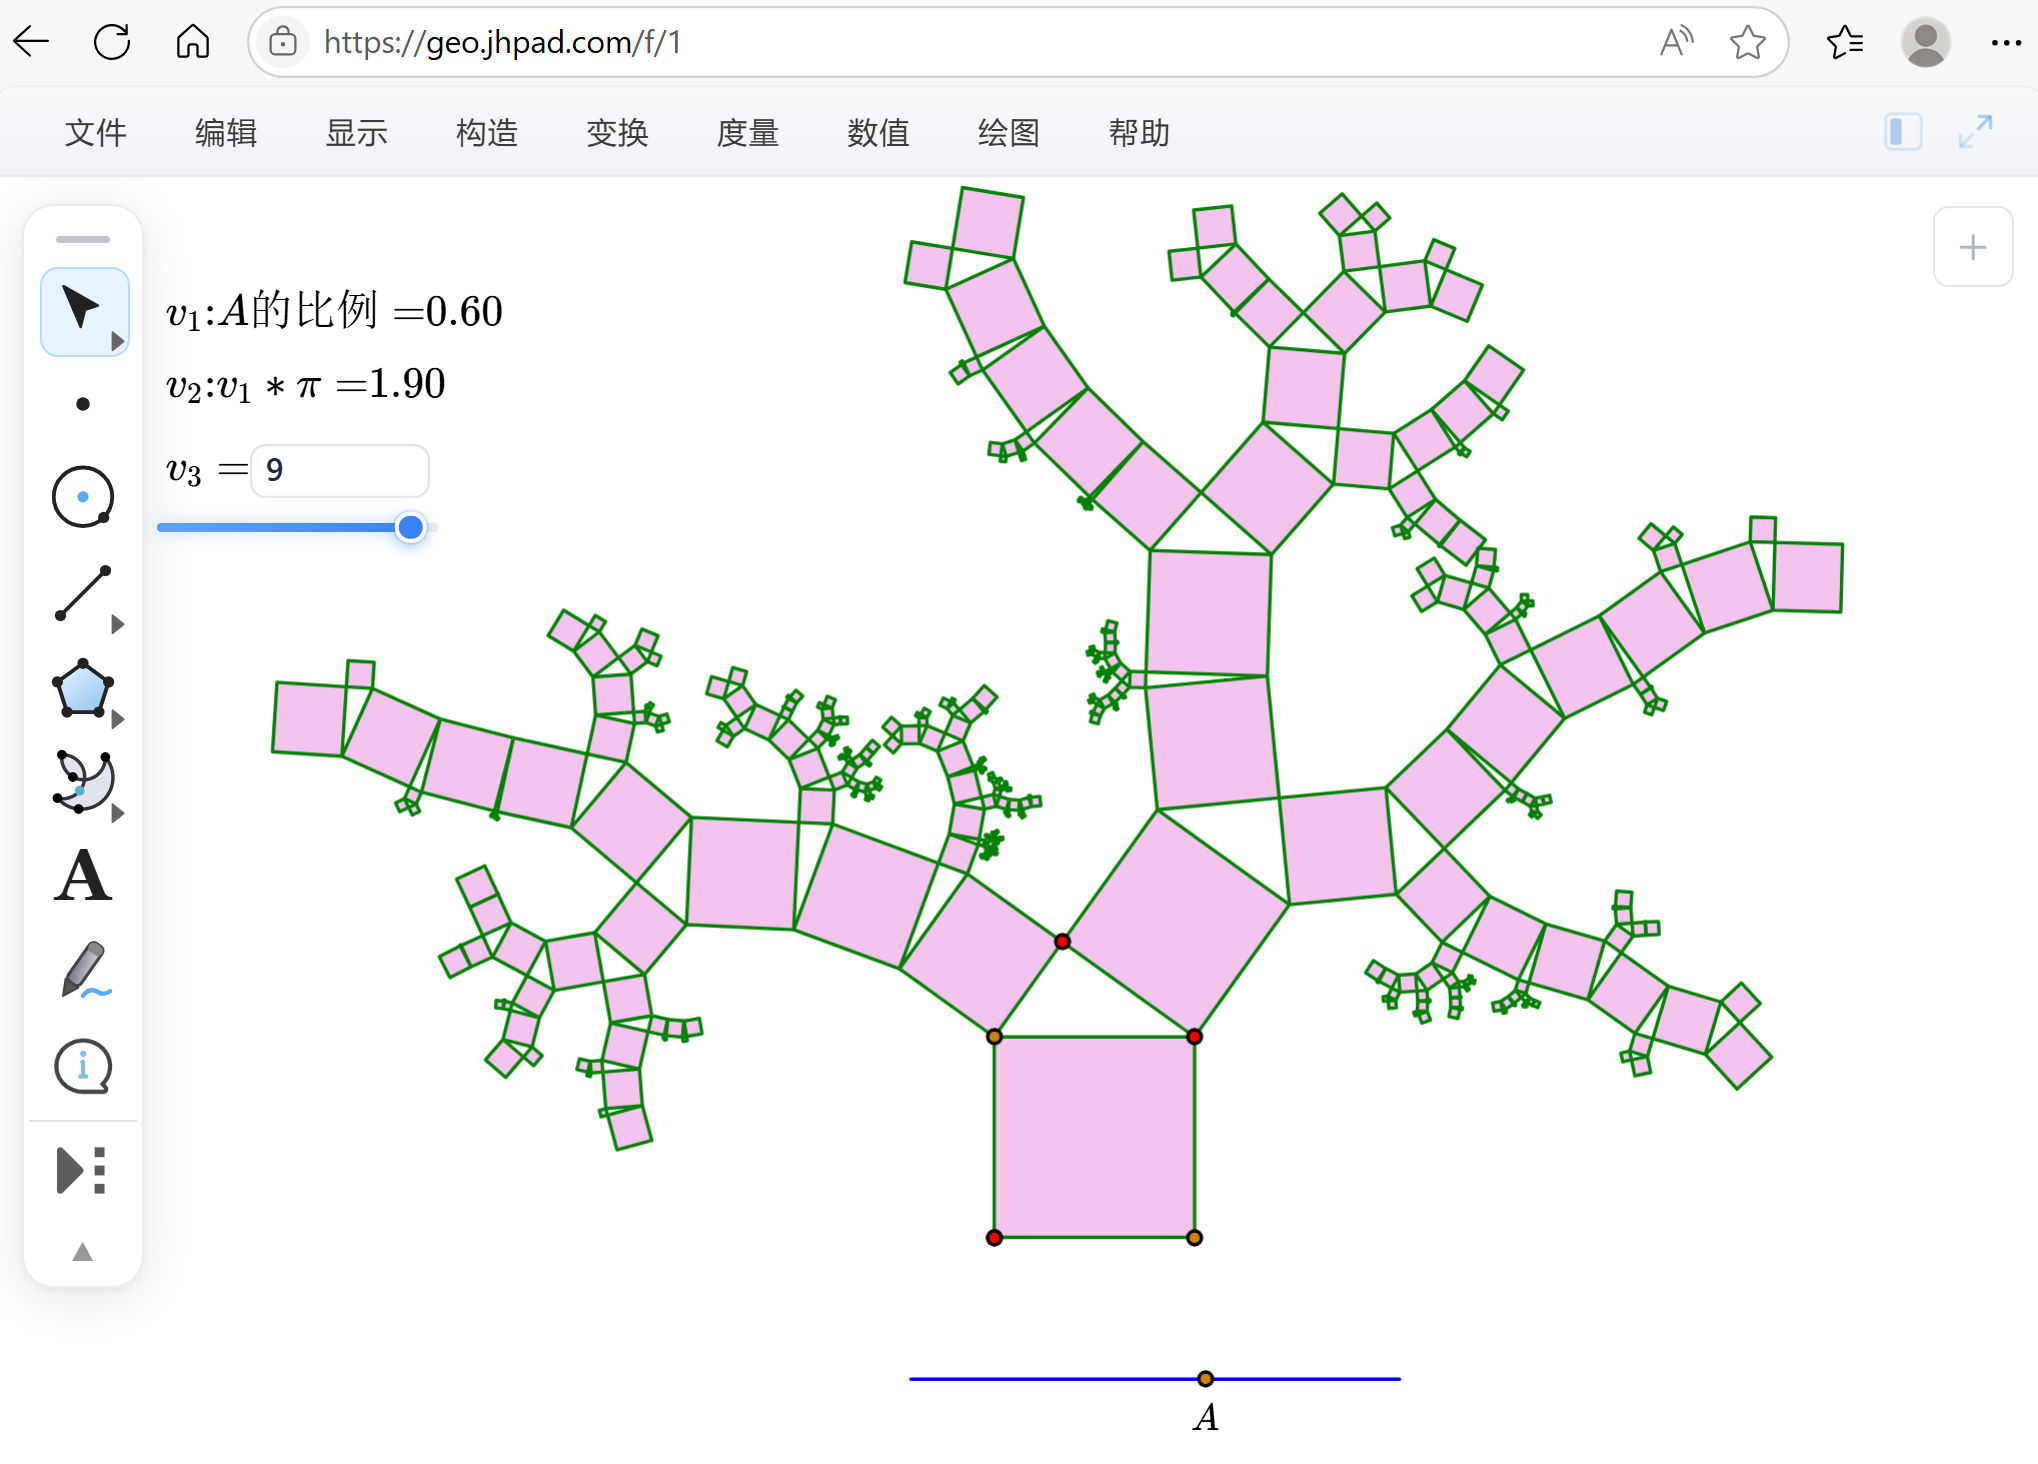
Task: Click the v3 slider handle
Action: [x=410, y=527]
